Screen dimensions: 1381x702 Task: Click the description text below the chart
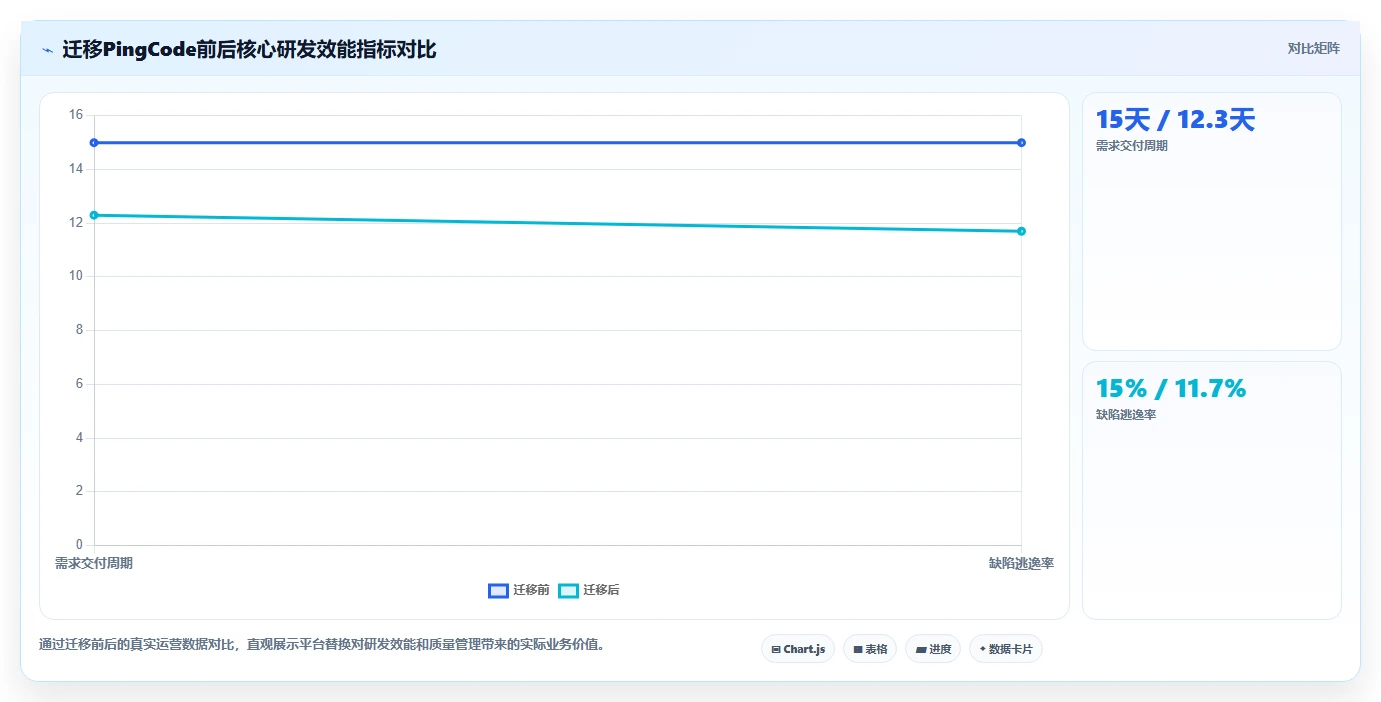(x=321, y=645)
